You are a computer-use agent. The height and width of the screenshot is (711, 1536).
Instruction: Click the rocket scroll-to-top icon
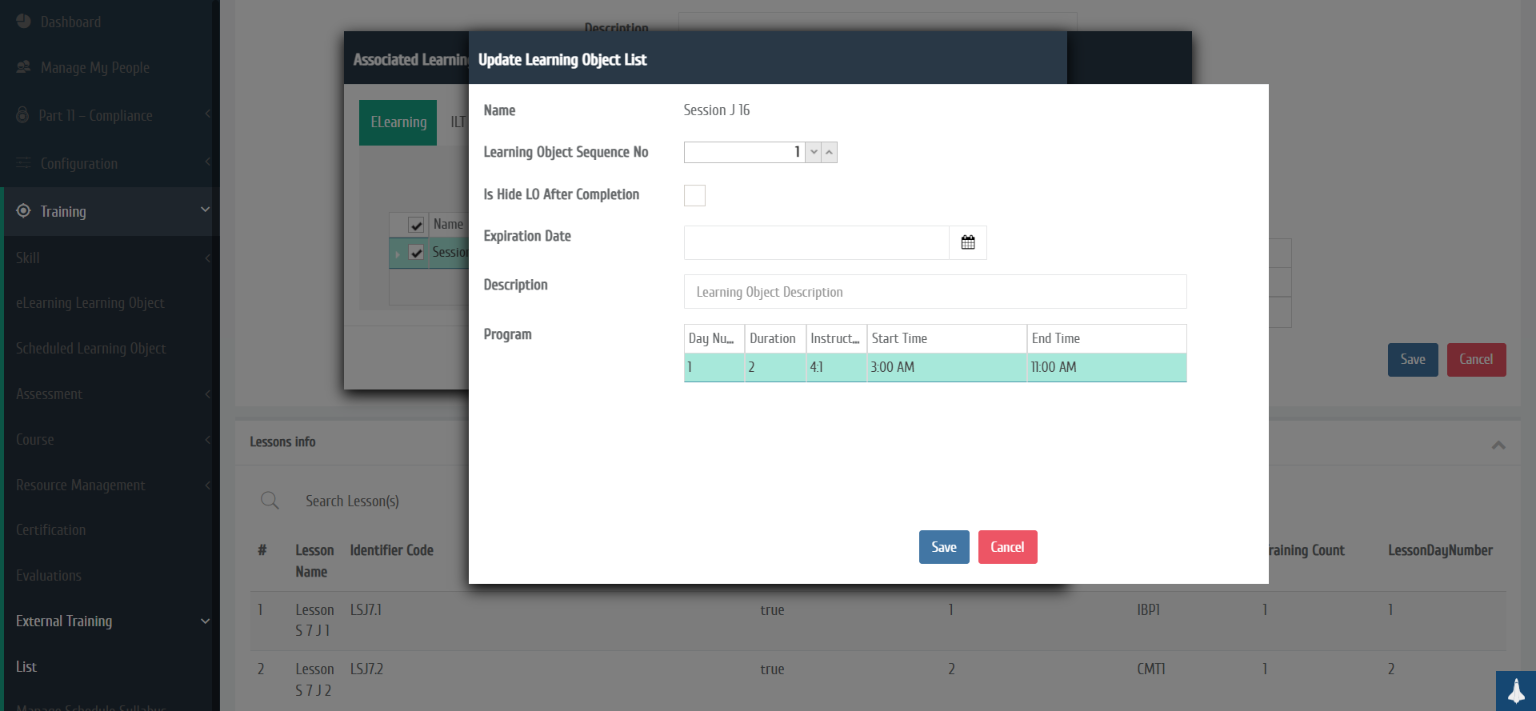[1515, 691]
